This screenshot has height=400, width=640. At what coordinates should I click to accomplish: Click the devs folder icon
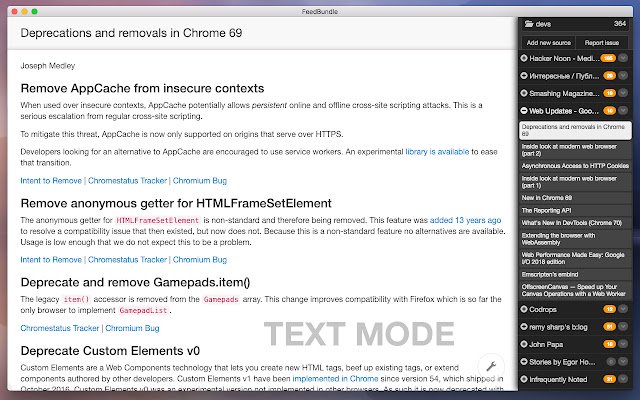click(x=529, y=24)
